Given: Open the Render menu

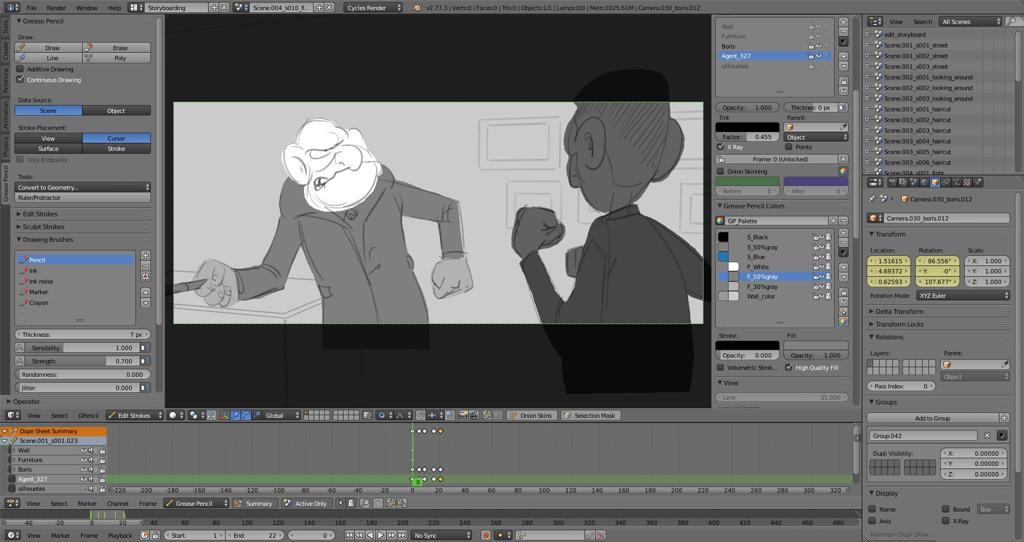Looking at the screenshot, I should tap(58, 7).
